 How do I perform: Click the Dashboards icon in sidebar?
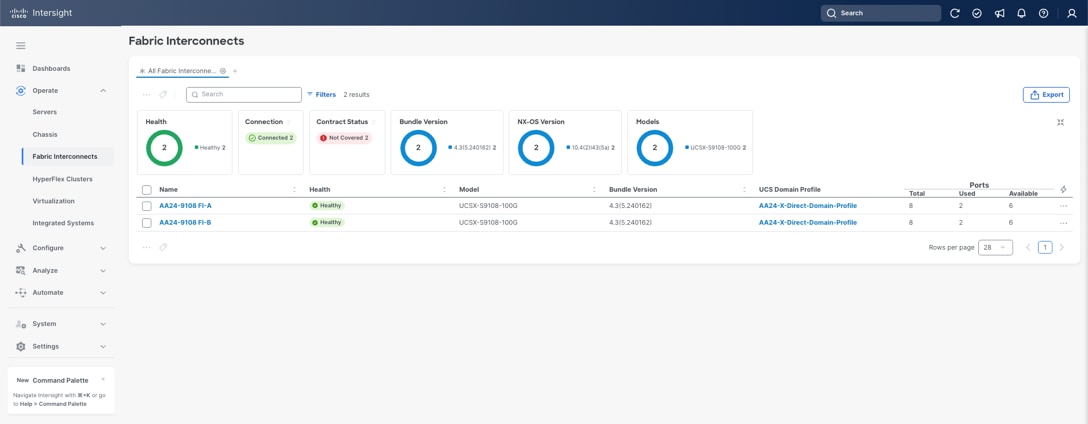coord(21,68)
